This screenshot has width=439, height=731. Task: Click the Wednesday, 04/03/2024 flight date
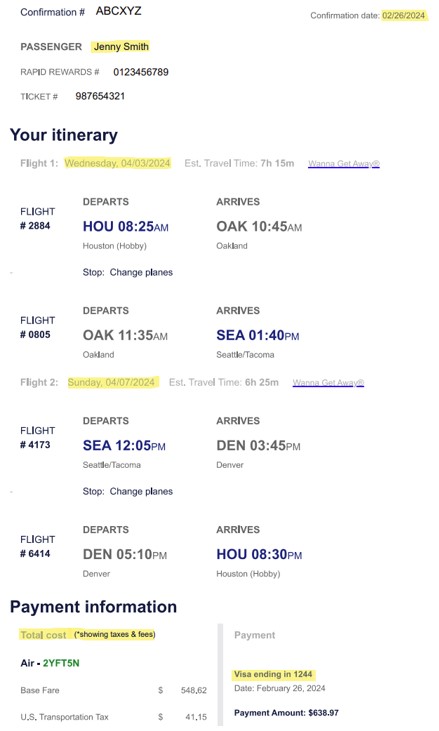pos(117,164)
